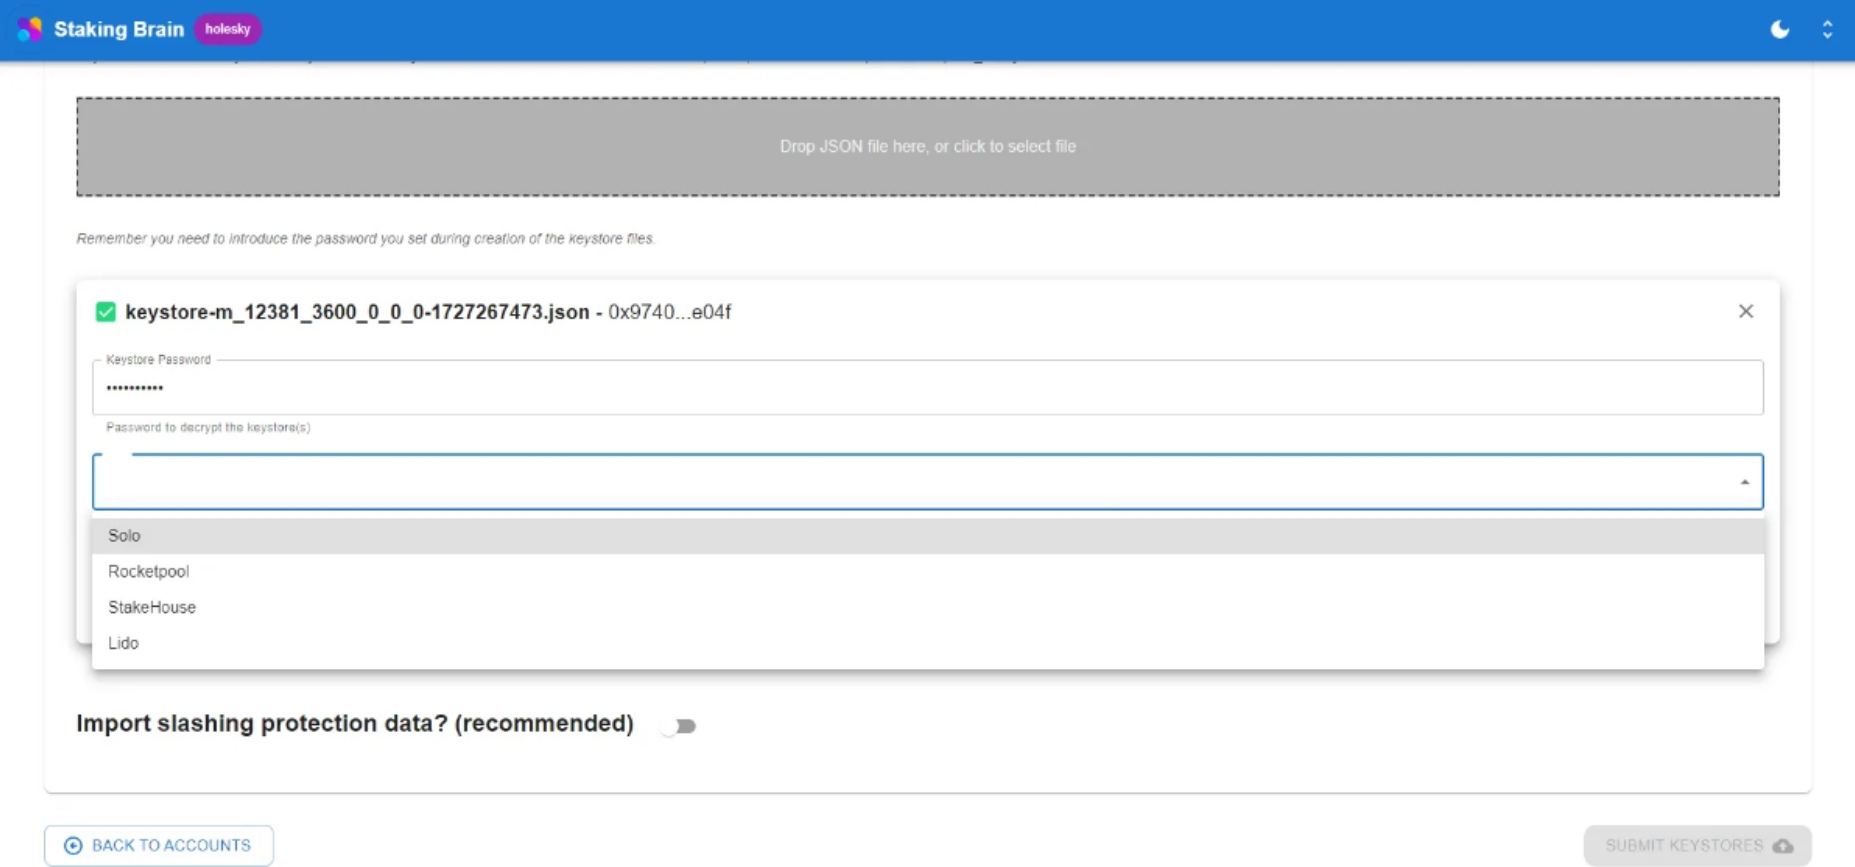Click the cloud upload icon on Submit Keystores
Image resolution: width=1855 pixels, height=867 pixels.
pos(1782,846)
